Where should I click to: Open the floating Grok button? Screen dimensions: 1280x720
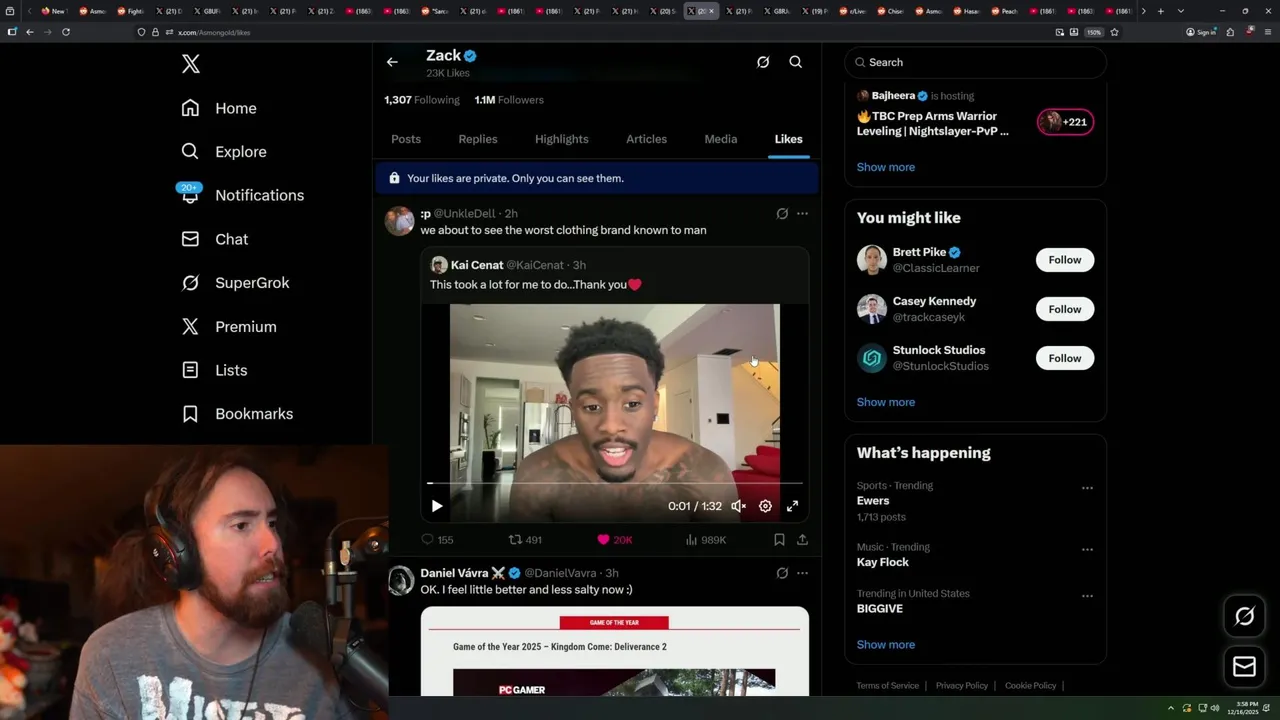pos(1245,617)
